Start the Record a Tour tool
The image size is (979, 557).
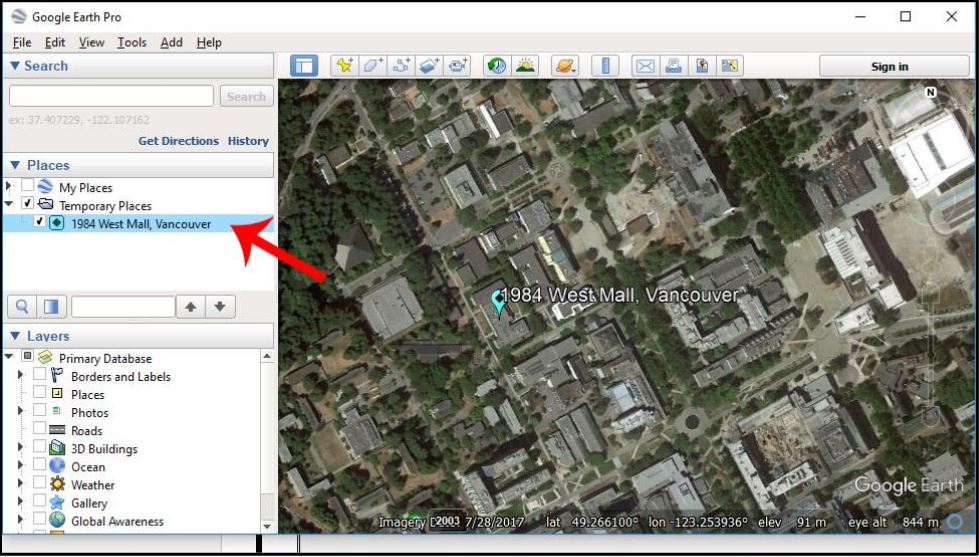(458, 66)
